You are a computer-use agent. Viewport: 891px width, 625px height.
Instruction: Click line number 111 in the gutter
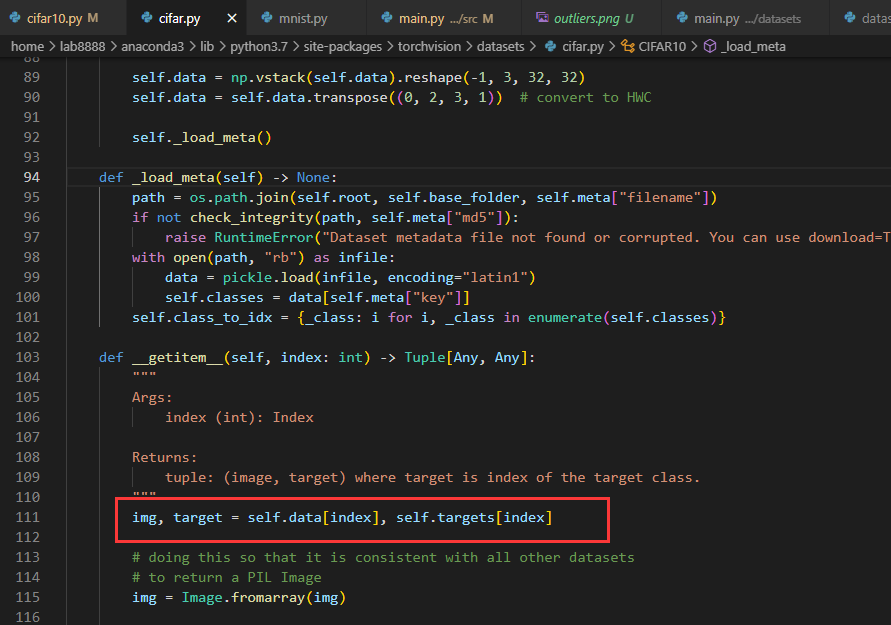click(29, 517)
